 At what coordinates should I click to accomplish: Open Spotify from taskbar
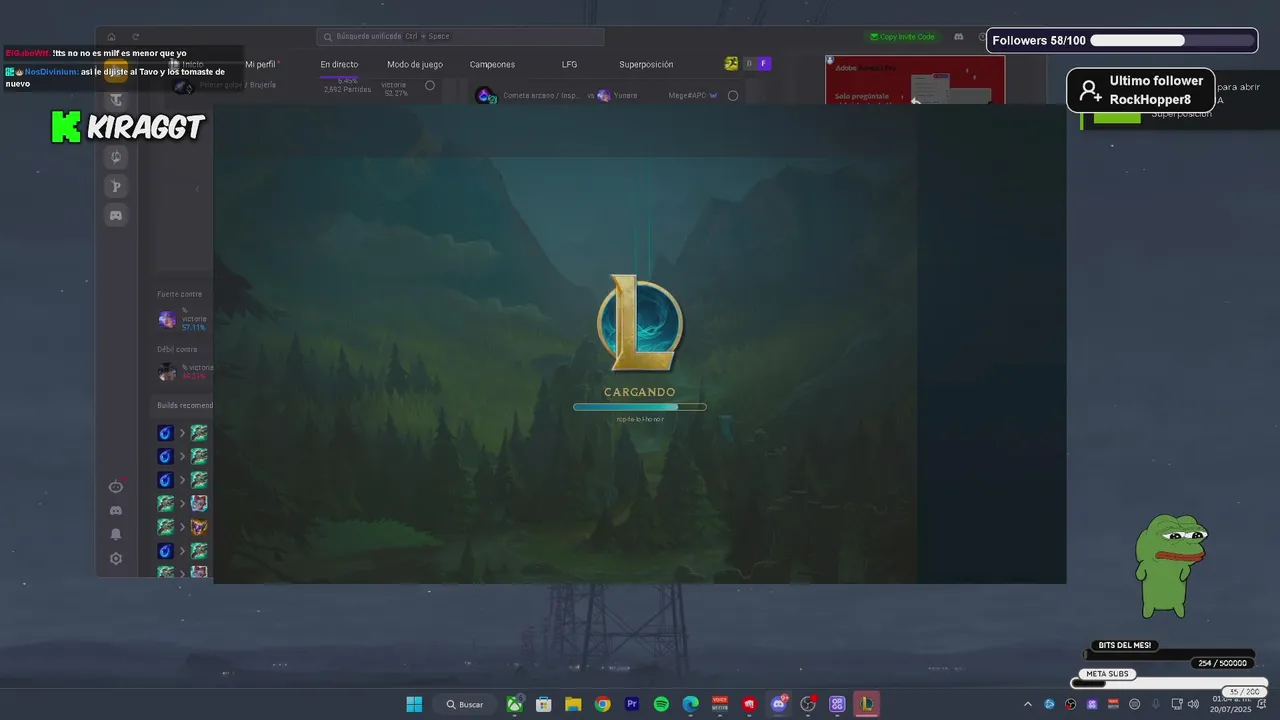[x=661, y=704]
